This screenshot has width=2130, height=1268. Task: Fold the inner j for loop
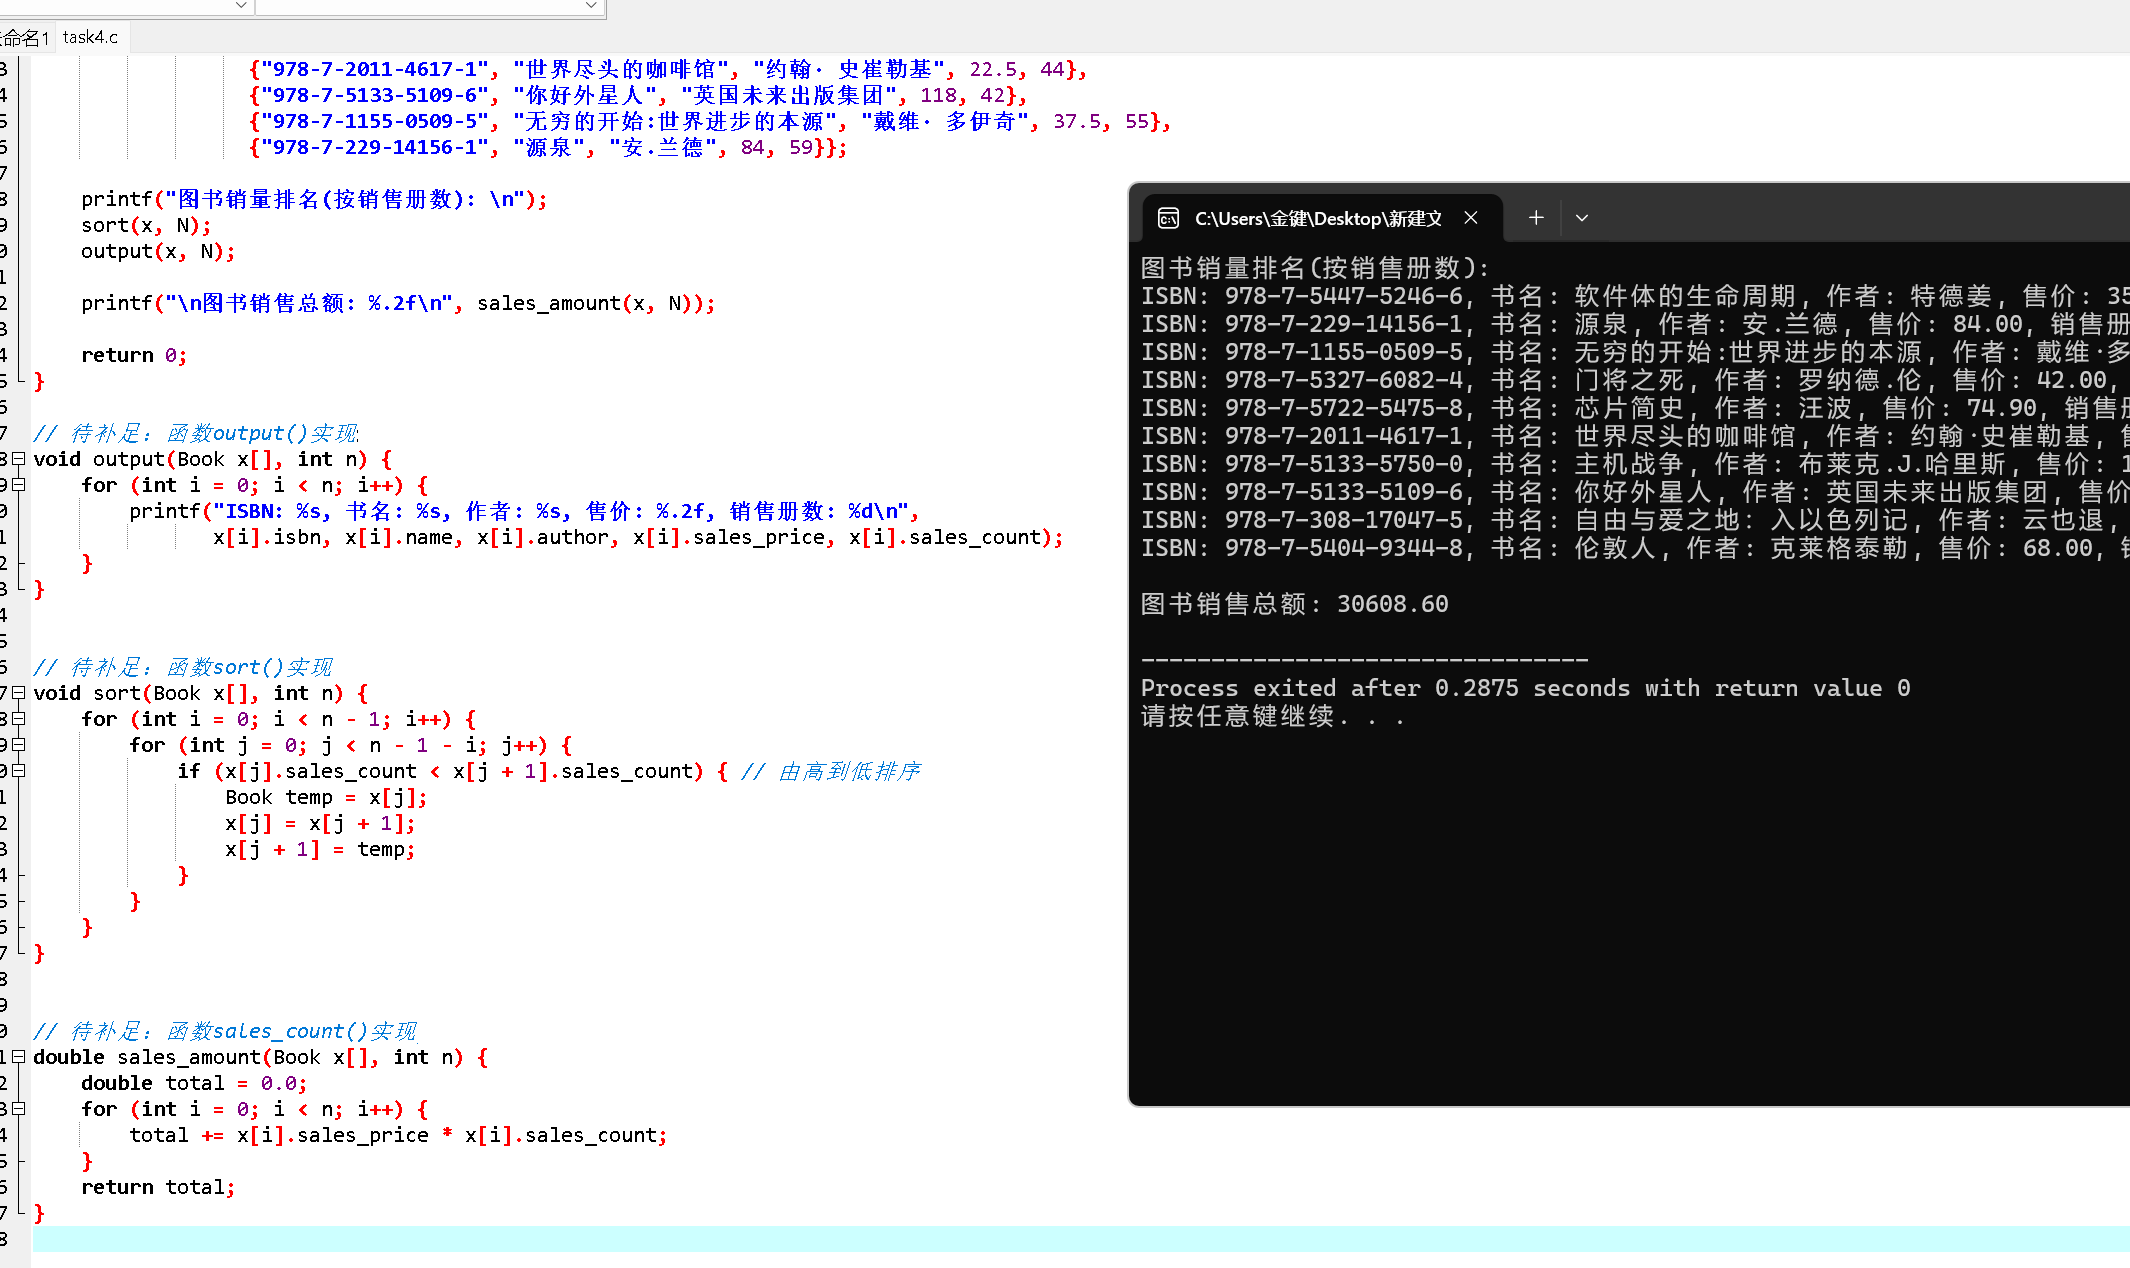[x=18, y=745]
